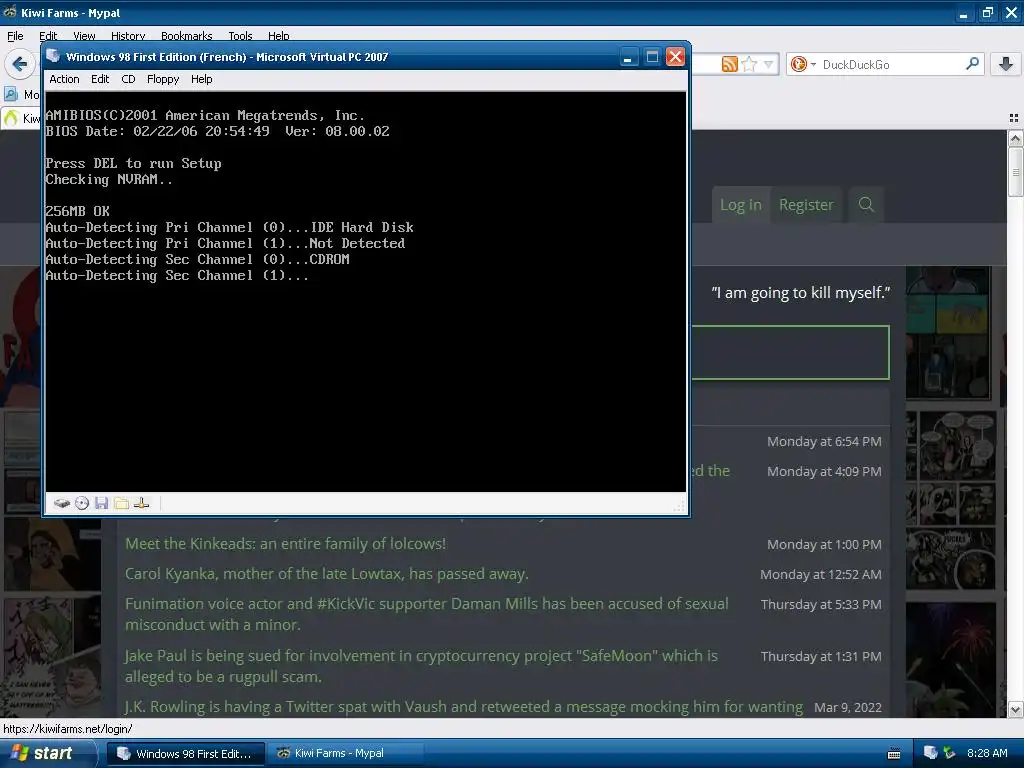
Task: Expand the address bar history dropdown arrow
Action: click(x=769, y=64)
